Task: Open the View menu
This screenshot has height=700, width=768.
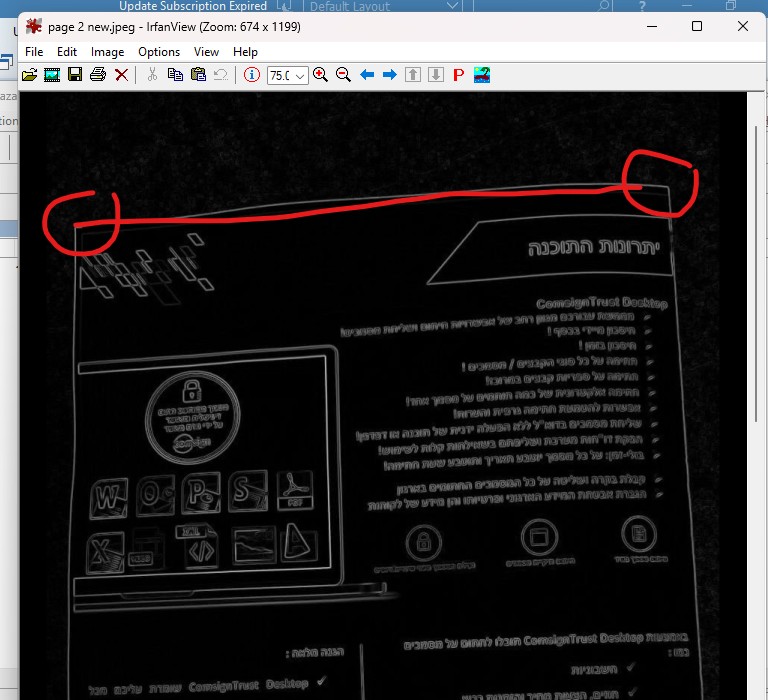Action: point(206,52)
